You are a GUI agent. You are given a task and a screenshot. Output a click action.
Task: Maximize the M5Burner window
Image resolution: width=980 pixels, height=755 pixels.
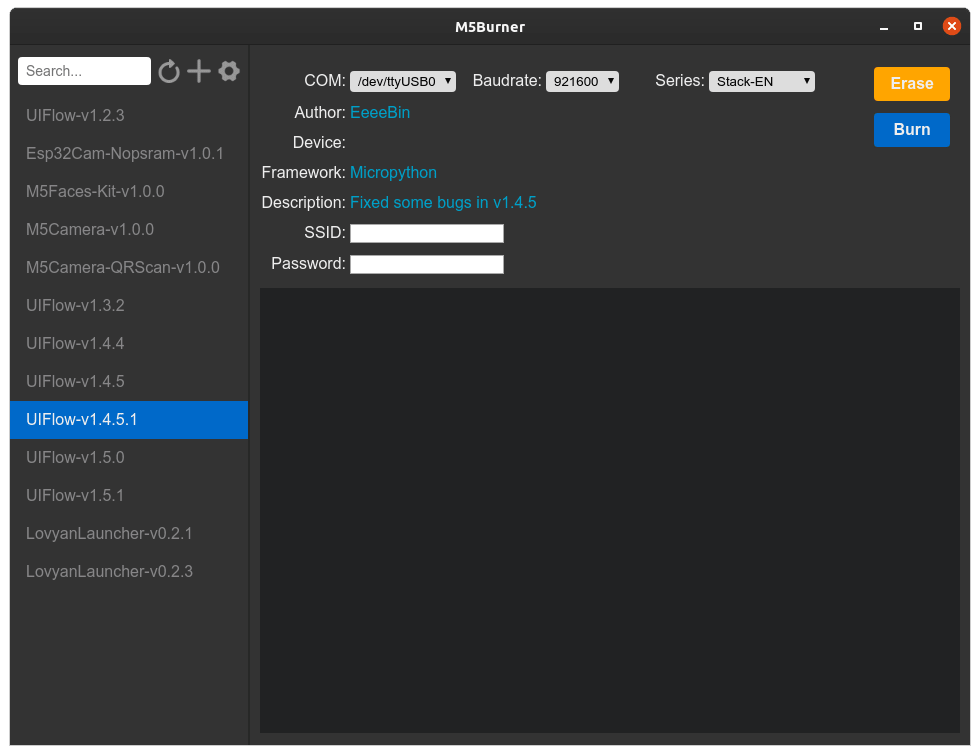(918, 26)
